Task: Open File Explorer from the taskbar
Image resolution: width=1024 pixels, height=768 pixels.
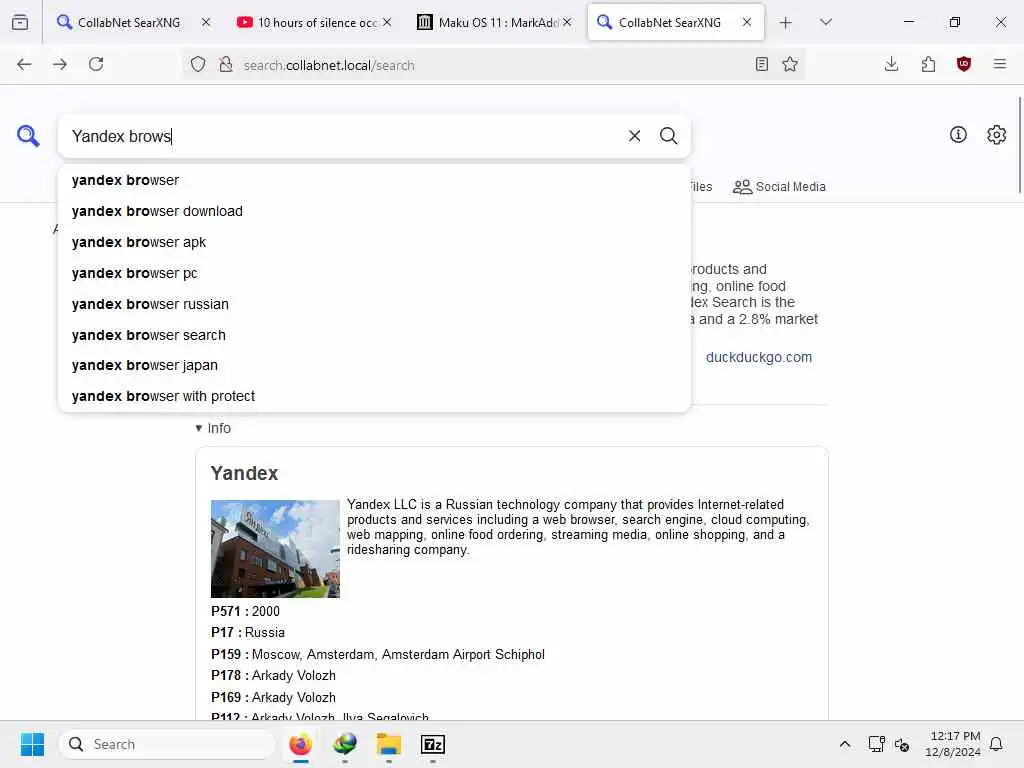Action: coord(389,744)
